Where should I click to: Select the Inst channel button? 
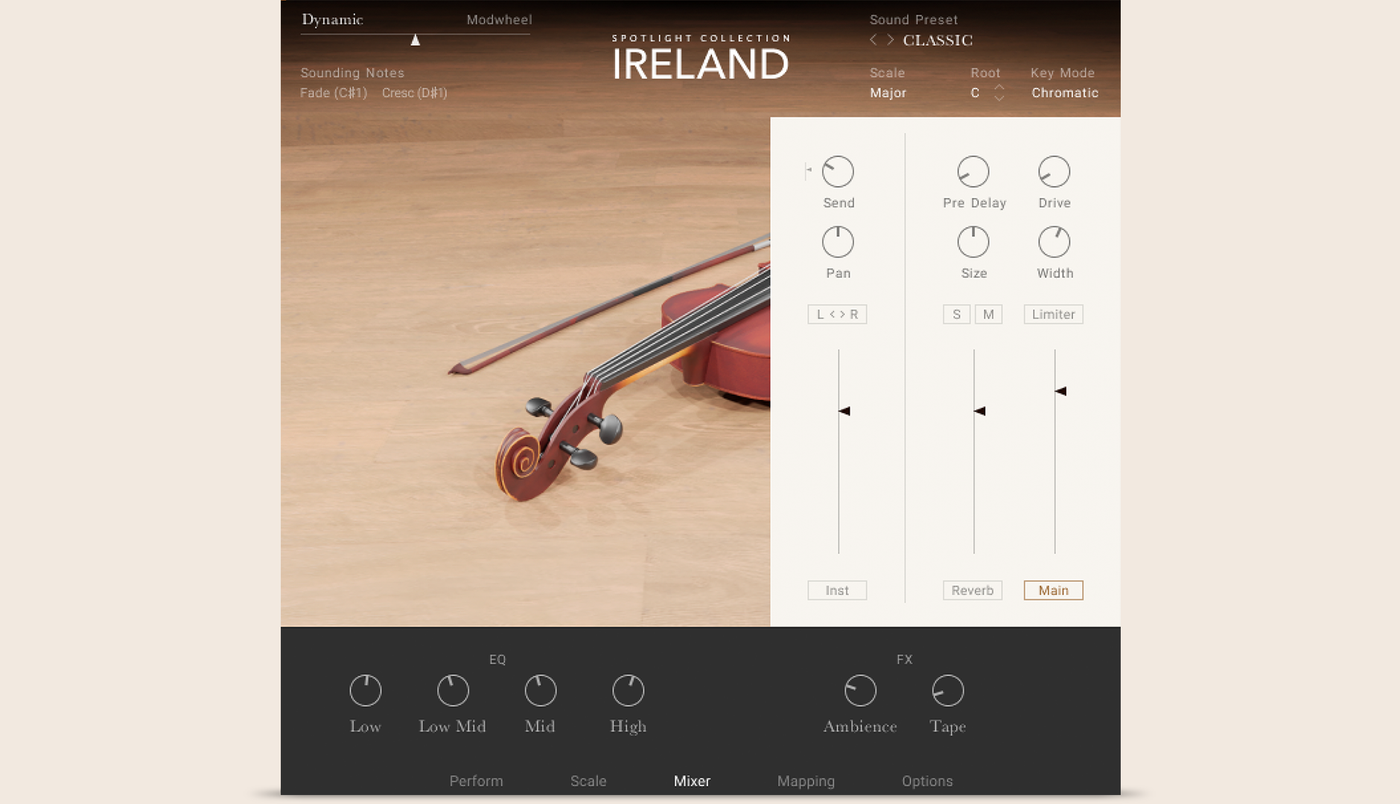tap(837, 590)
